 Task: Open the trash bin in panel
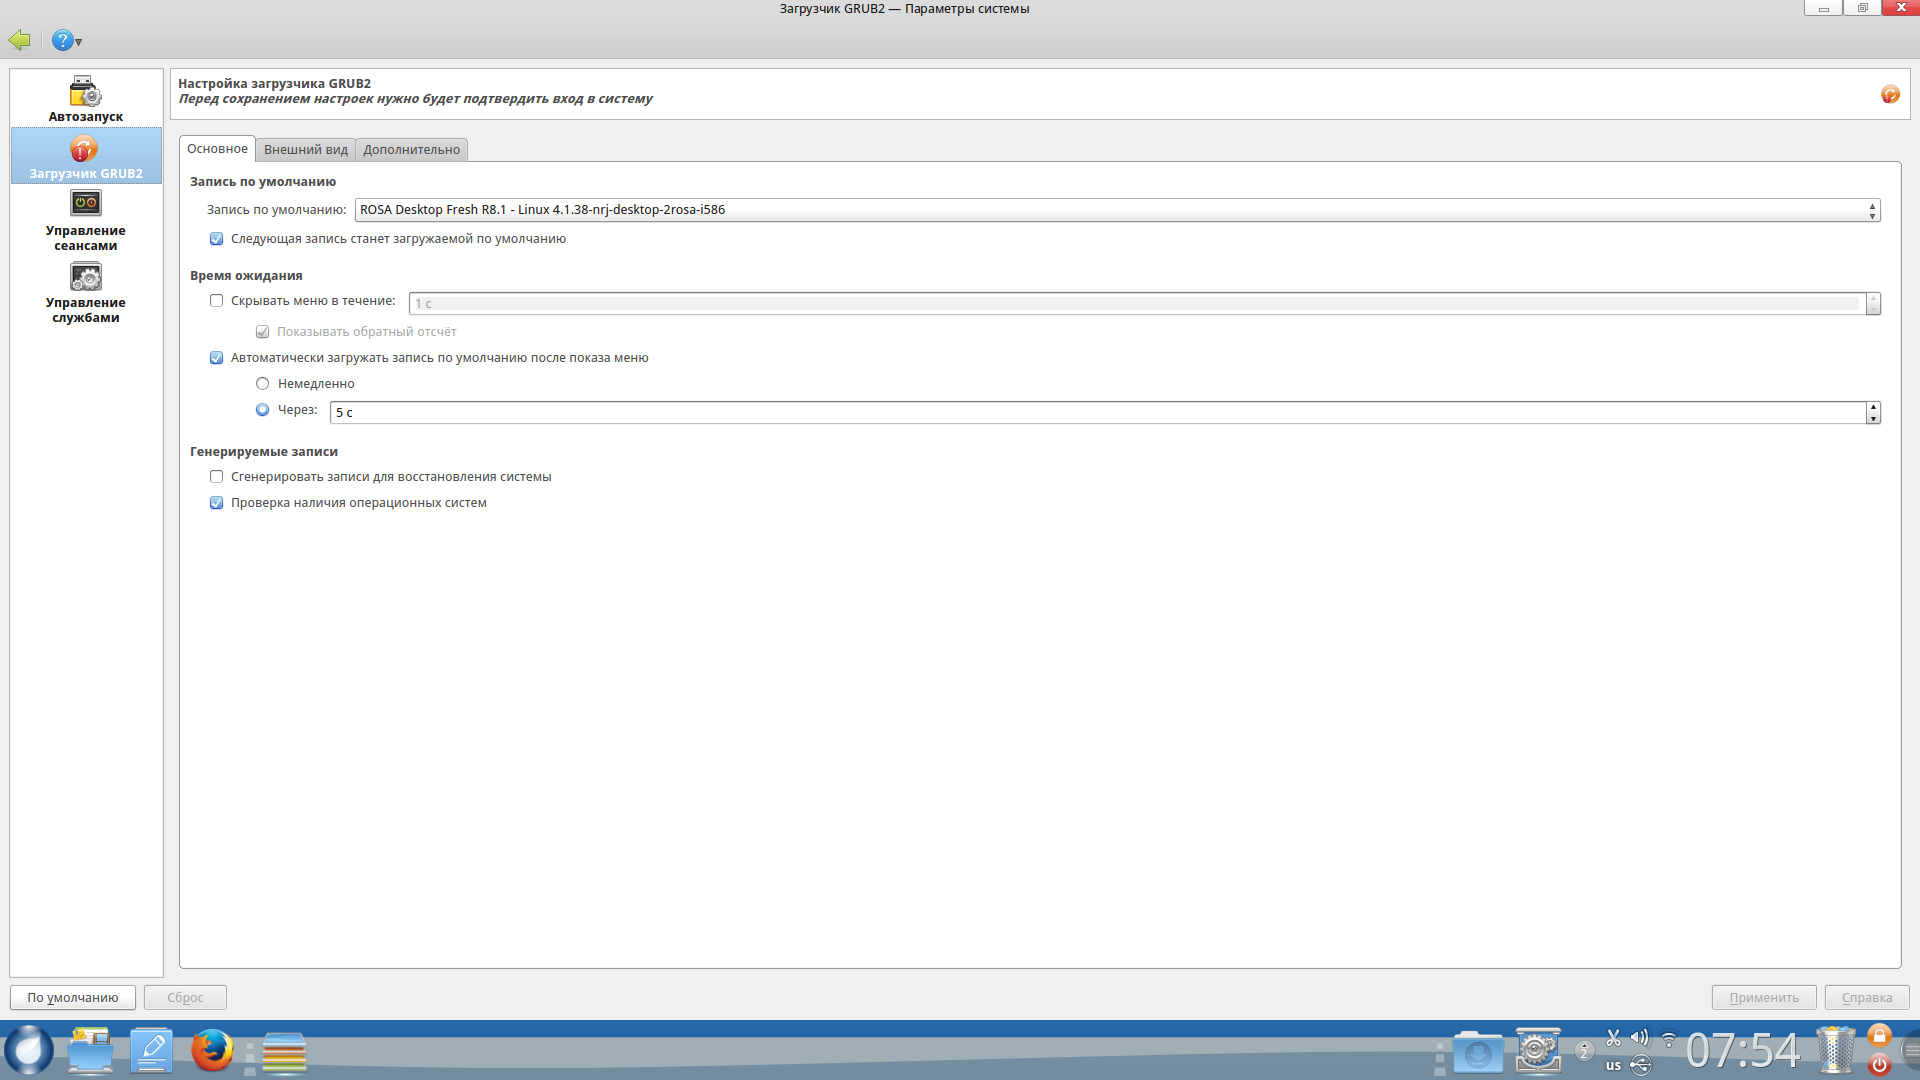point(1835,1051)
